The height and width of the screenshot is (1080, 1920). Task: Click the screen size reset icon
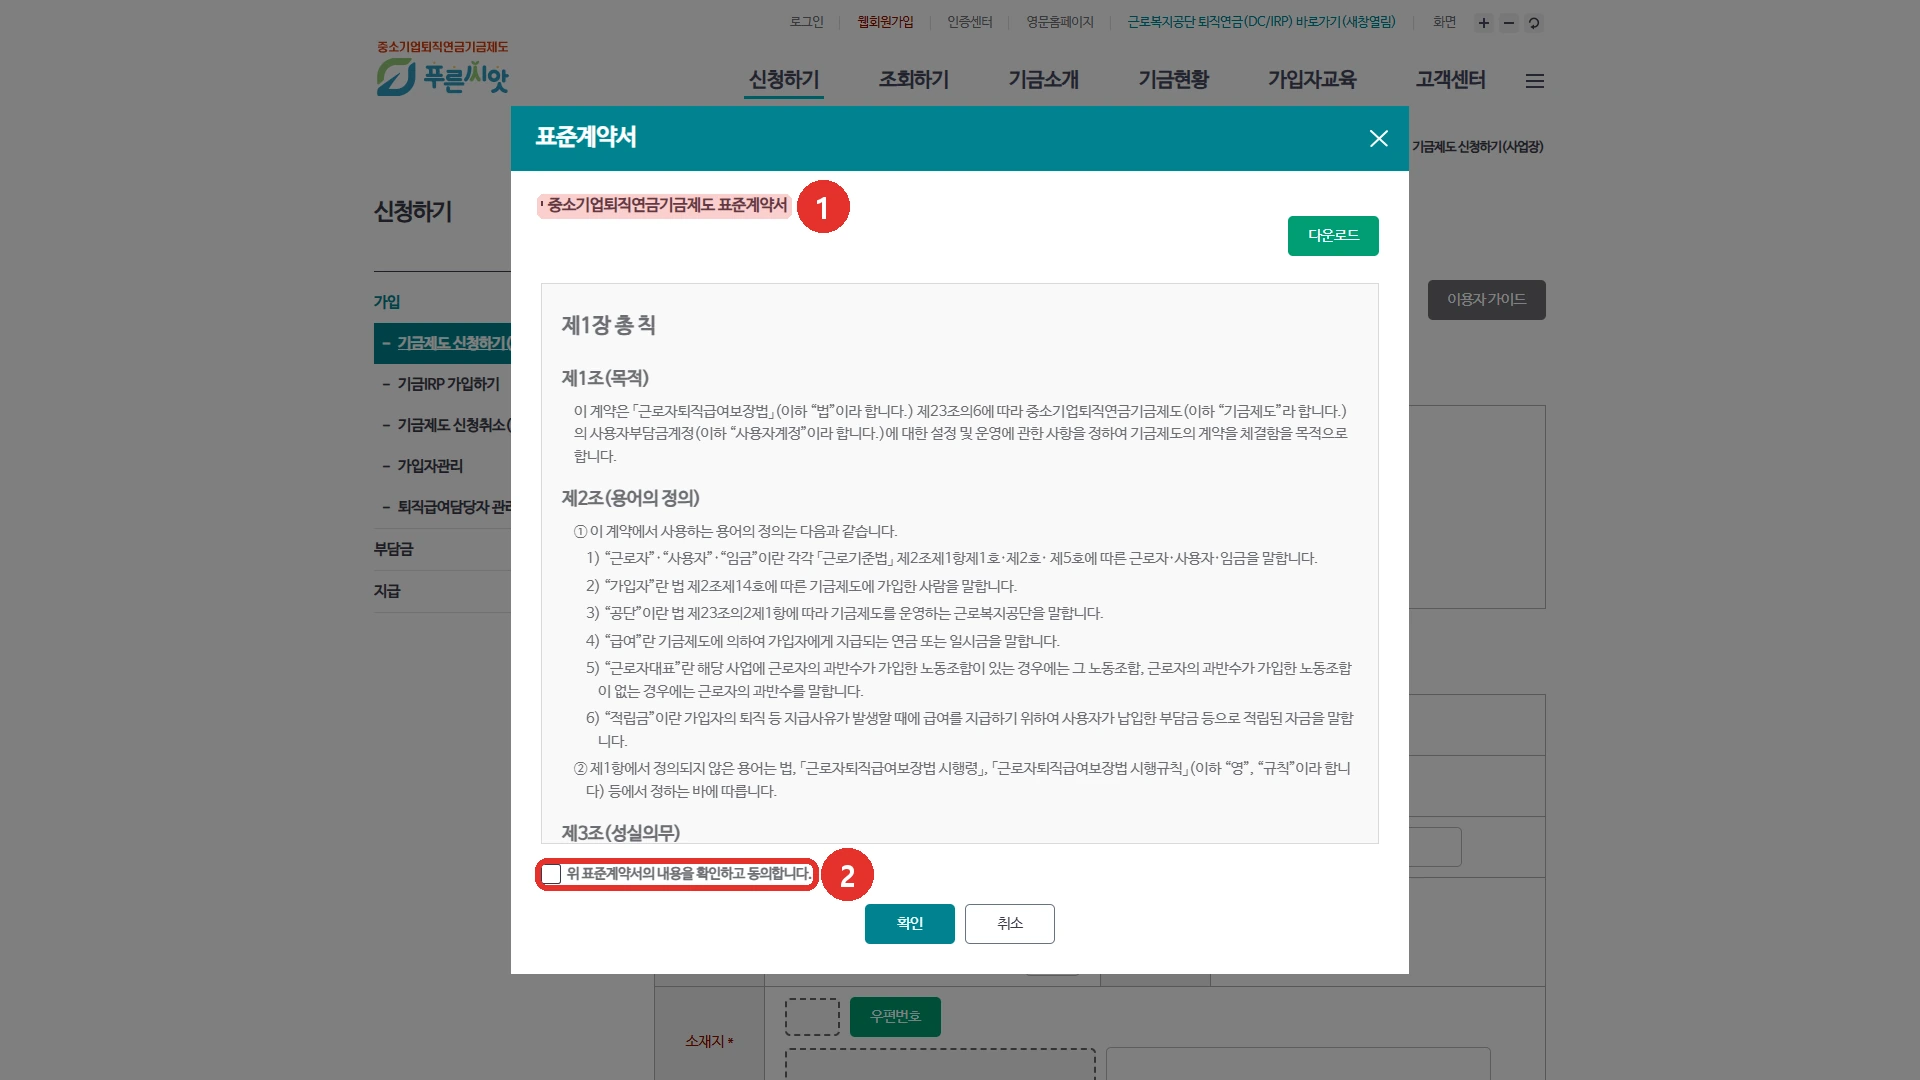[1534, 23]
